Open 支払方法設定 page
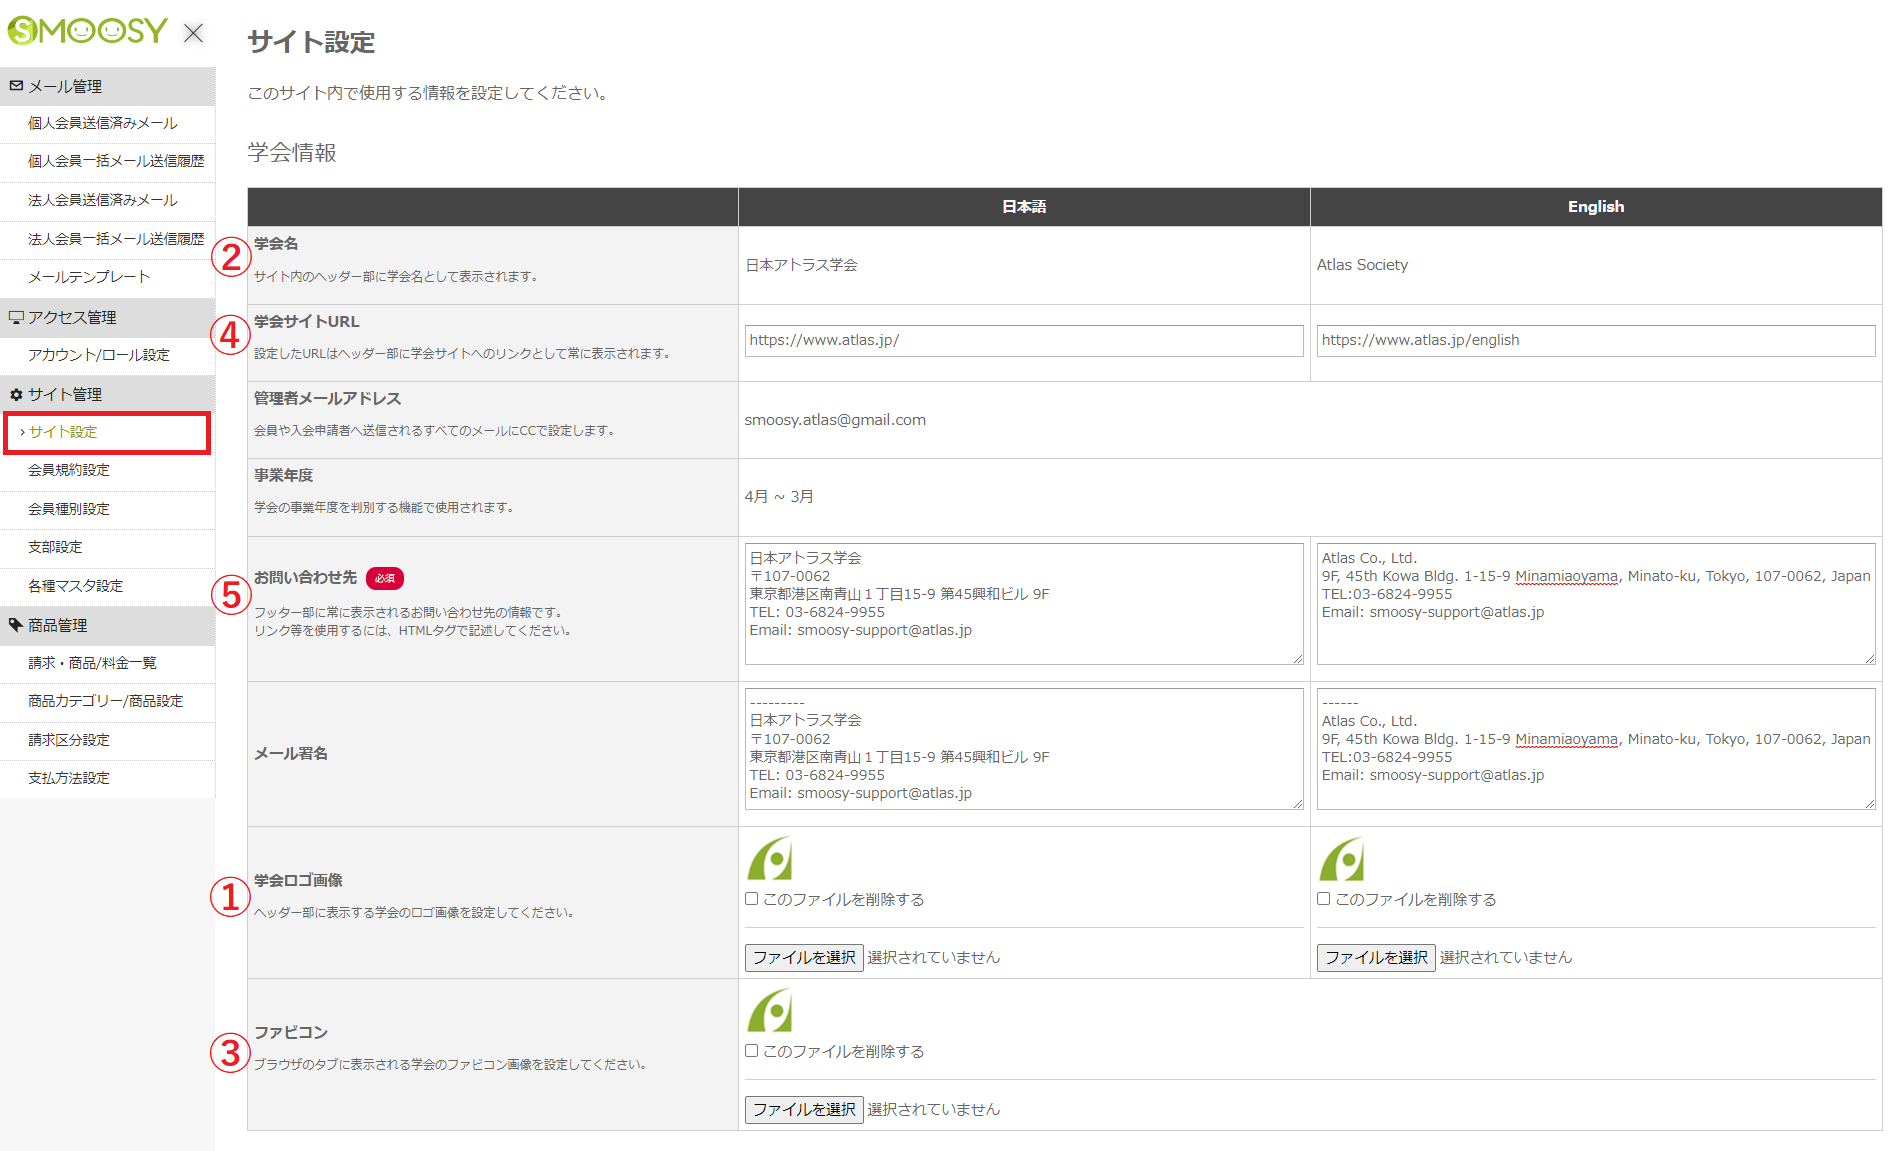 coord(107,778)
